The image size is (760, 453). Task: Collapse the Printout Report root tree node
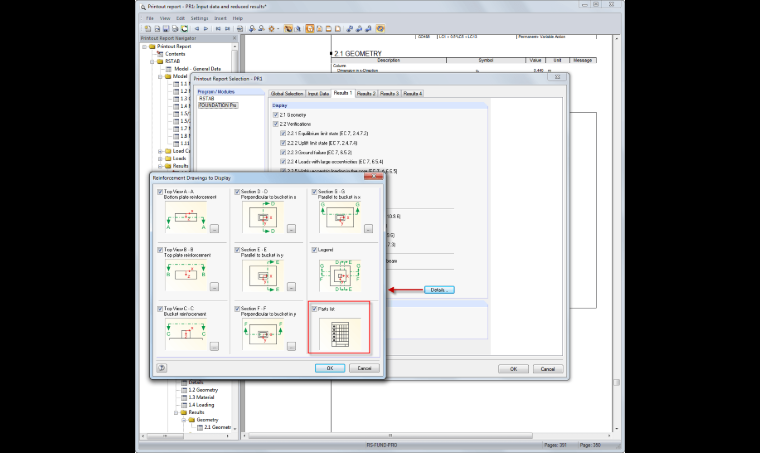[x=144, y=47]
